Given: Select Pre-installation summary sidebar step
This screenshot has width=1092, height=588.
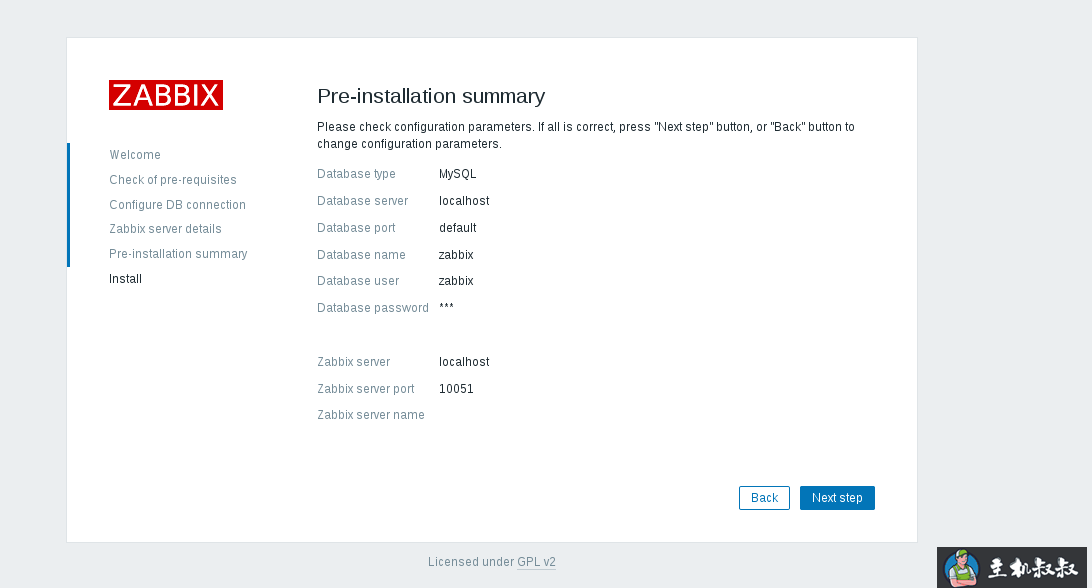Looking at the screenshot, I should click(x=178, y=254).
